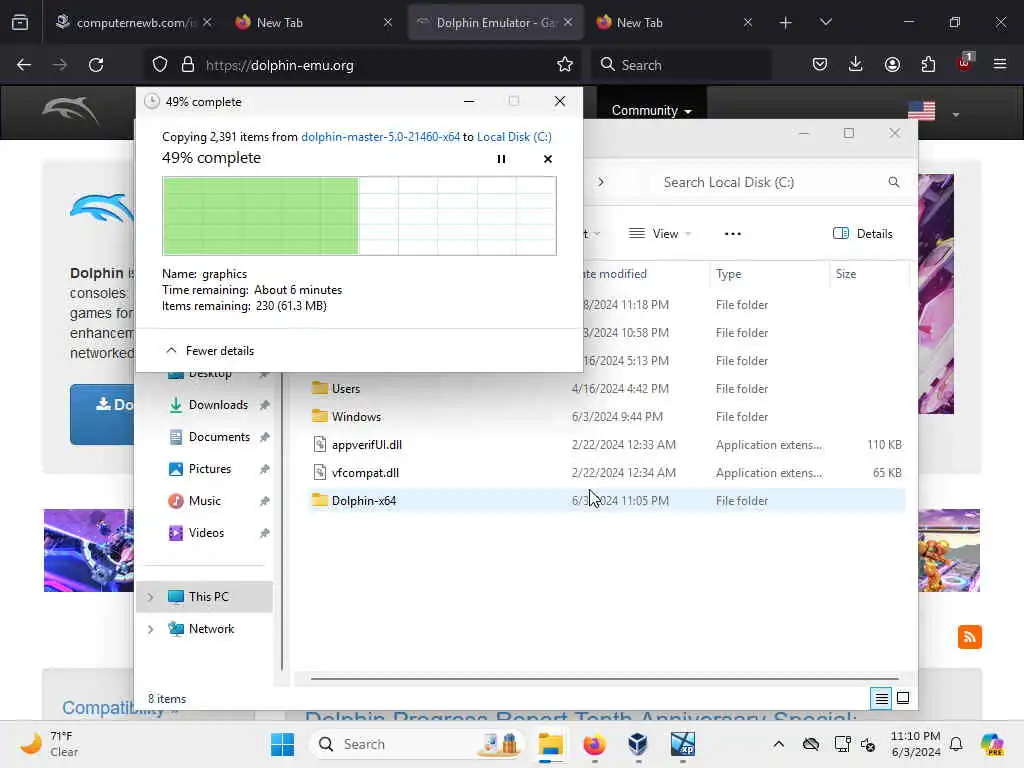This screenshot has height=768, width=1024.
Task: Open Firefox from the taskbar
Action: pos(594,744)
